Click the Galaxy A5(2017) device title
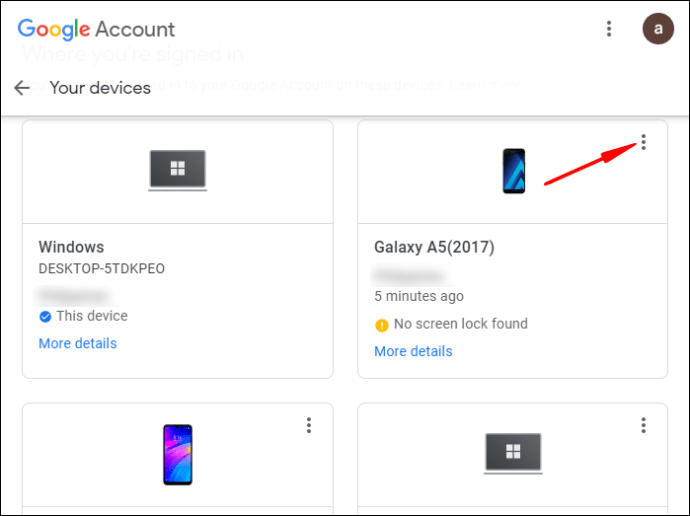Screen dimensions: 690x516 434,247
